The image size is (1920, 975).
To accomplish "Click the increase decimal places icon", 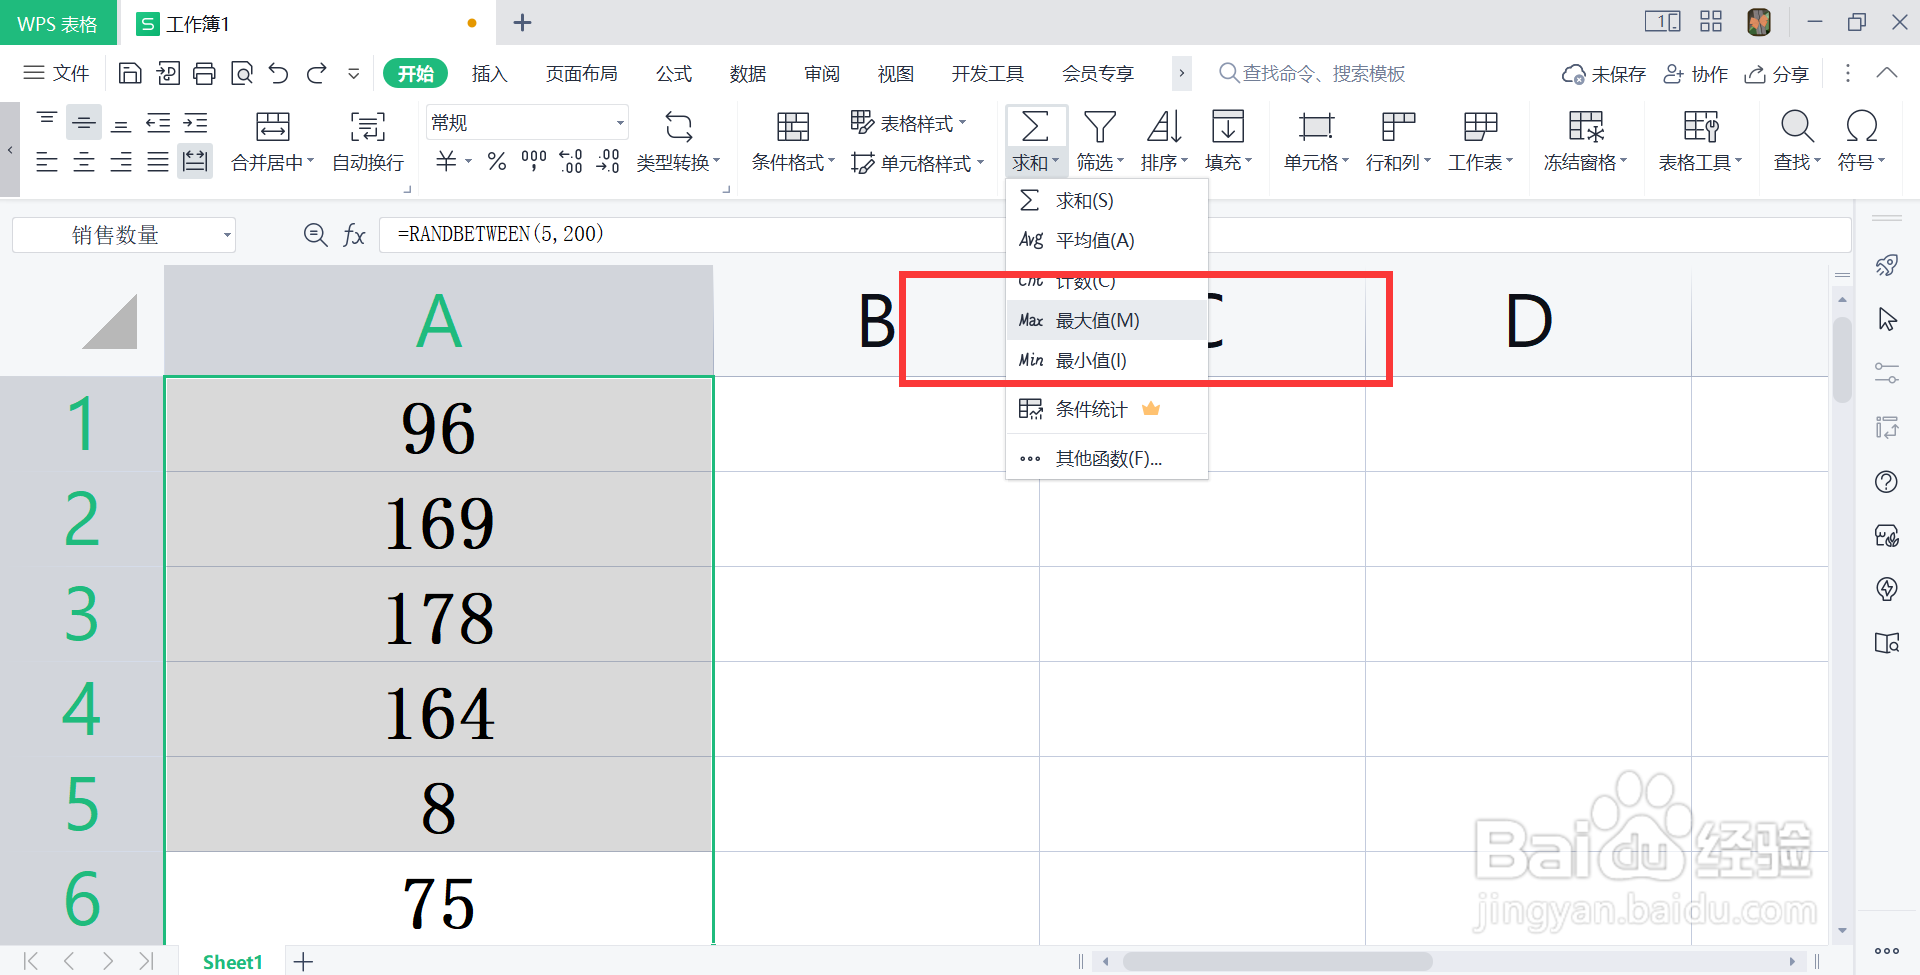I will [x=570, y=162].
